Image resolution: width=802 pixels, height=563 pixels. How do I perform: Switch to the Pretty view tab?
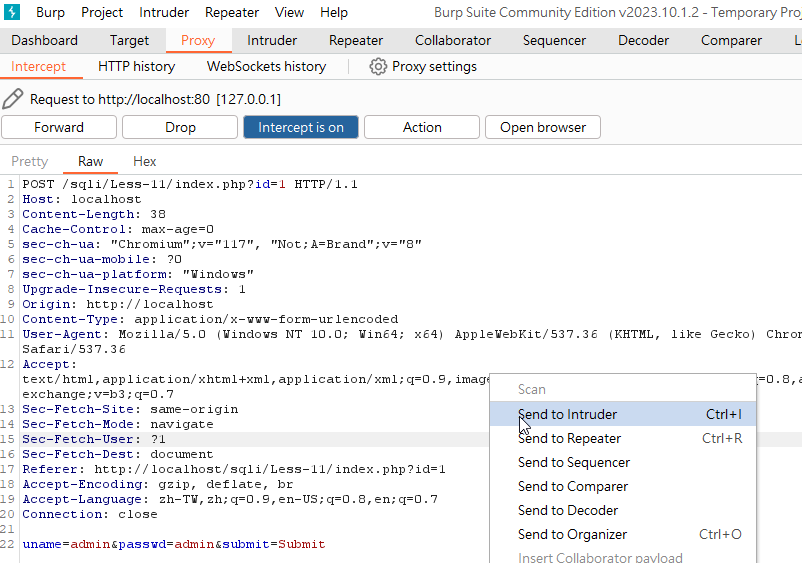point(30,162)
